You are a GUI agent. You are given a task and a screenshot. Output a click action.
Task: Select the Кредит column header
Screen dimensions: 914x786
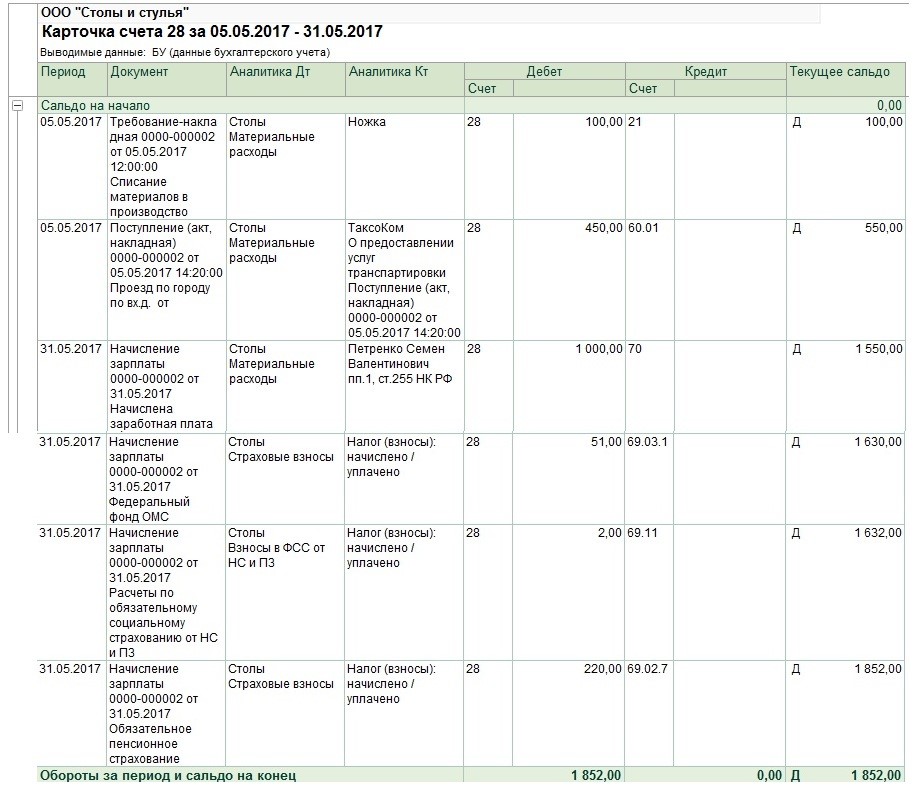point(705,71)
